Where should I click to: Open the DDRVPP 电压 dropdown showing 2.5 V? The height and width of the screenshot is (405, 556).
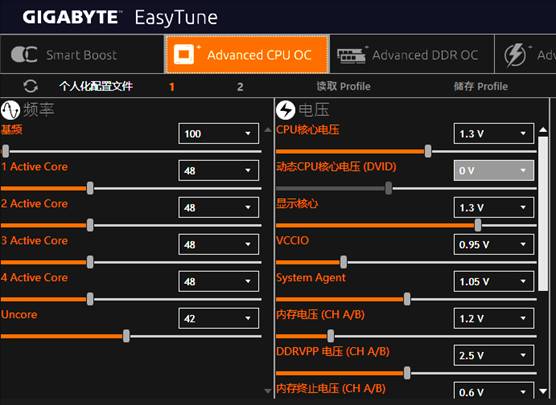[494, 355]
